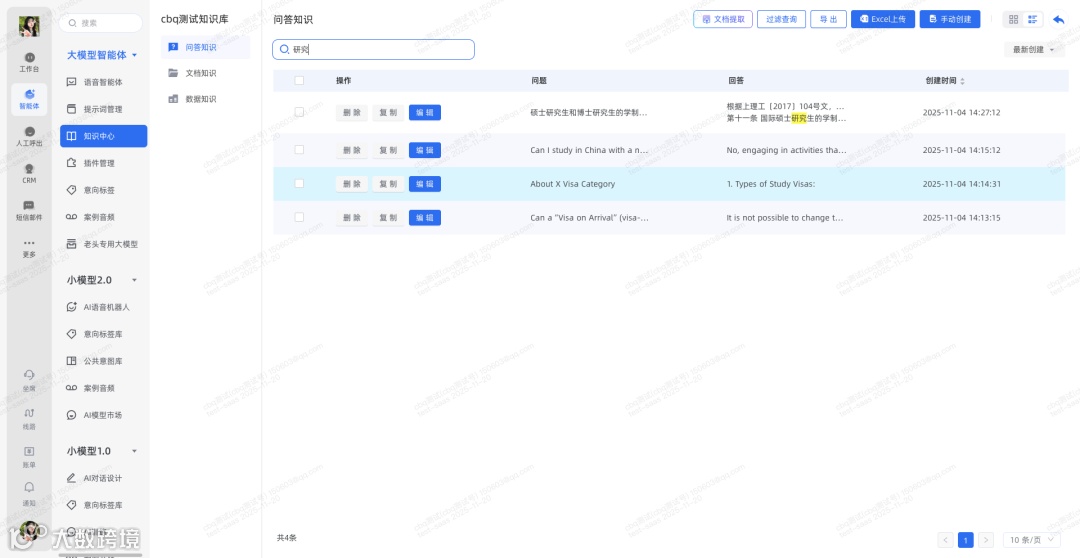Open the 最新创建 sort dropdown
The image size is (1080, 558).
[x=1033, y=50]
